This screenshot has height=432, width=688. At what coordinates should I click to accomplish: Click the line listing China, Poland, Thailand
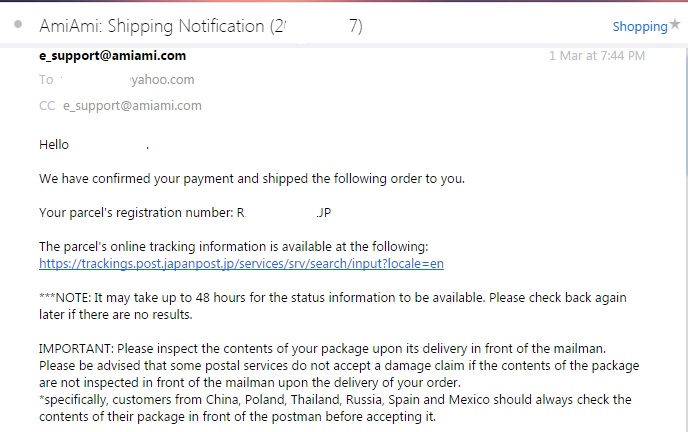tap(335, 400)
